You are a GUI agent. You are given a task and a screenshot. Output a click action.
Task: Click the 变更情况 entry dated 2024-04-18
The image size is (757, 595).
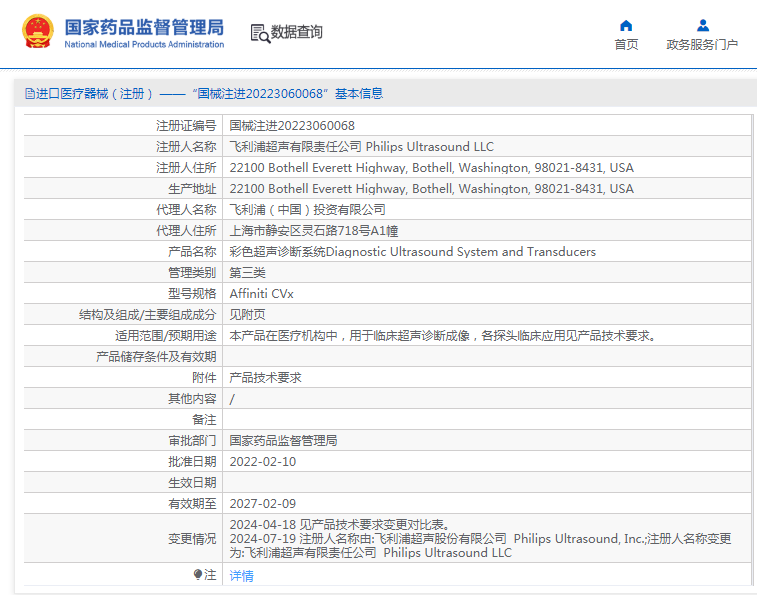tap(340, 524)
